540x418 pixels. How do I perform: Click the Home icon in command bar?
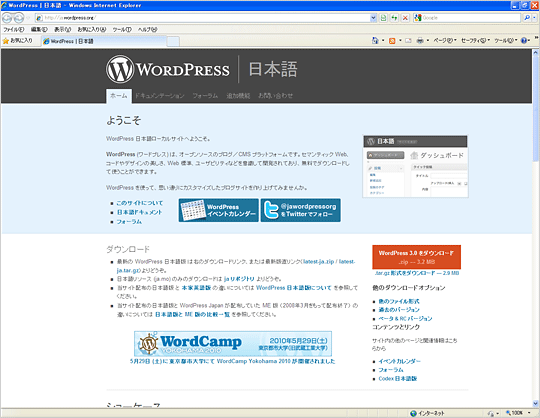(x=375, y=41)
